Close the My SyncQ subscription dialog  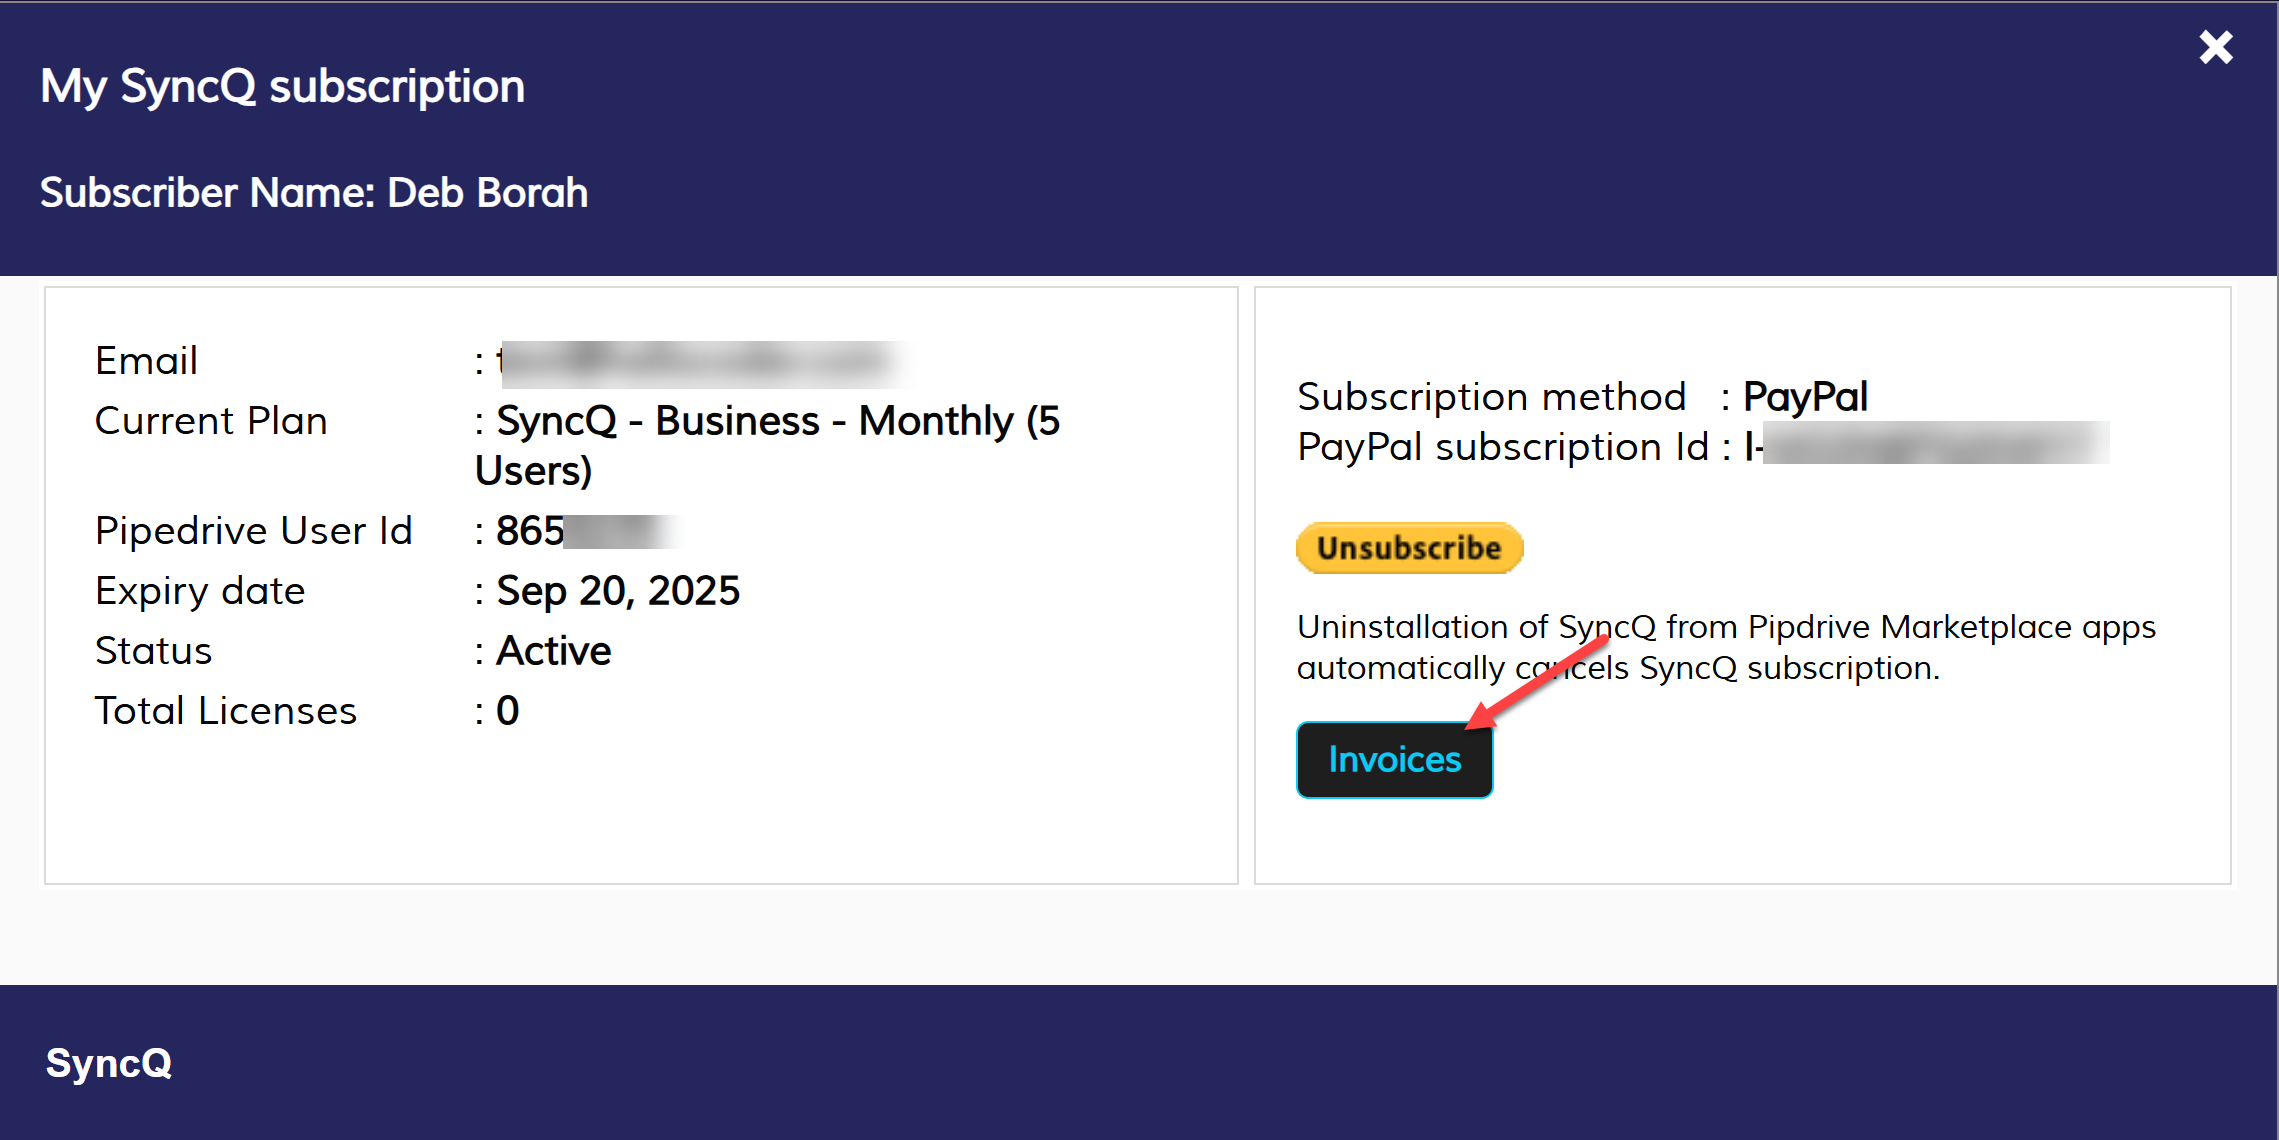pos(2215,47)
